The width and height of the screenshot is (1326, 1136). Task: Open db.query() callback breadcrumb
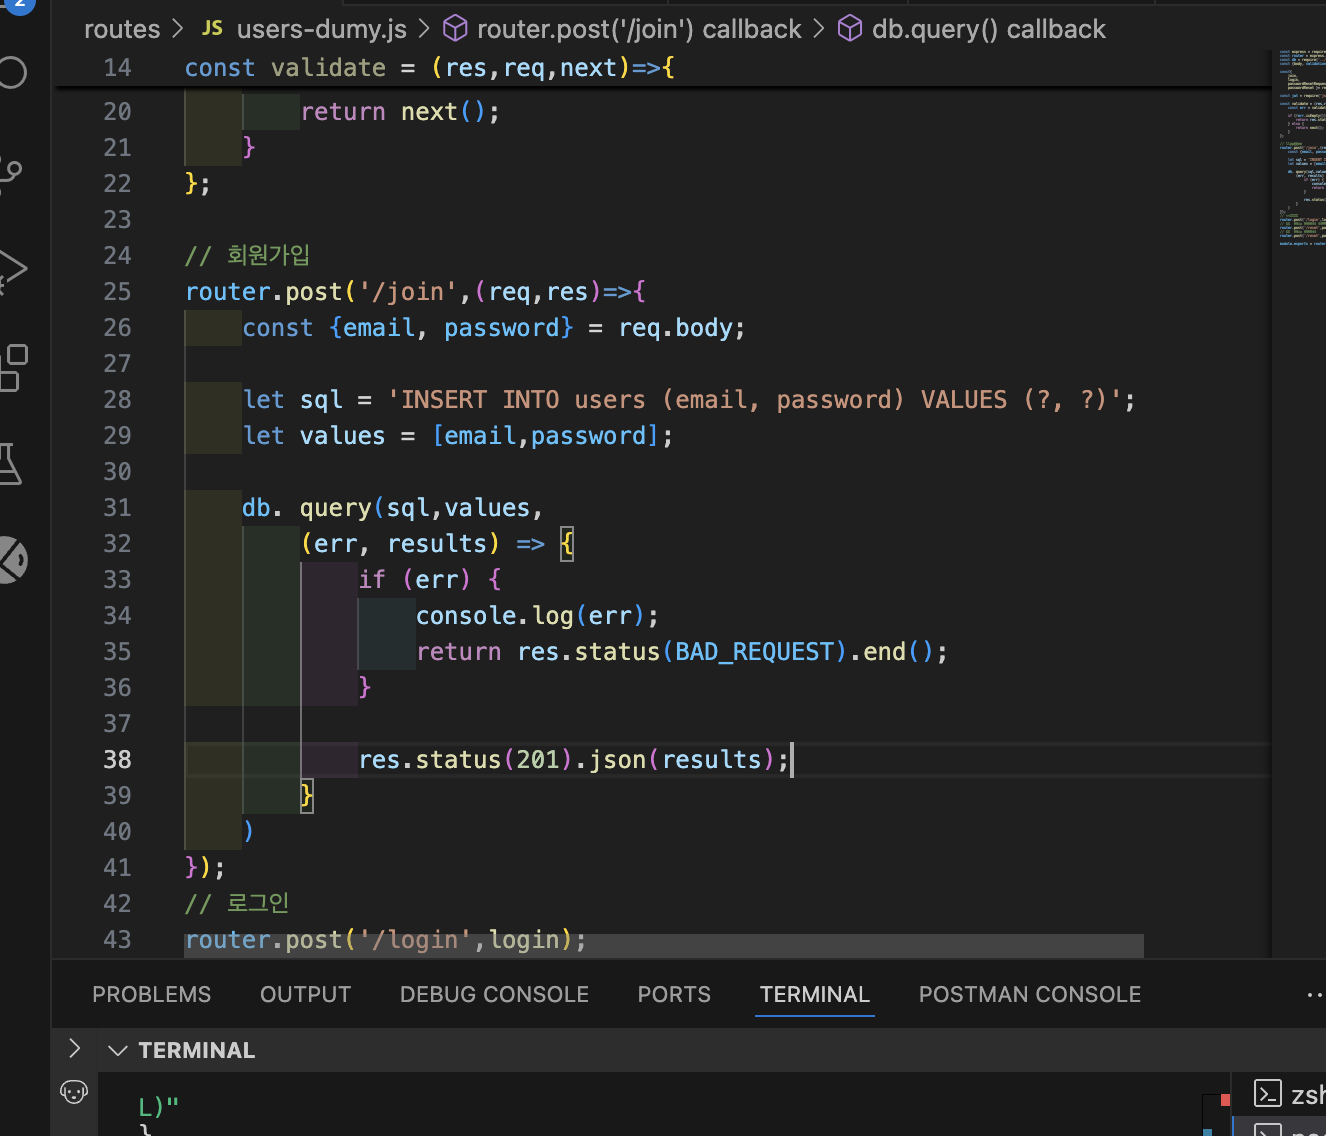pyautogui.click(x=989, y=29)
